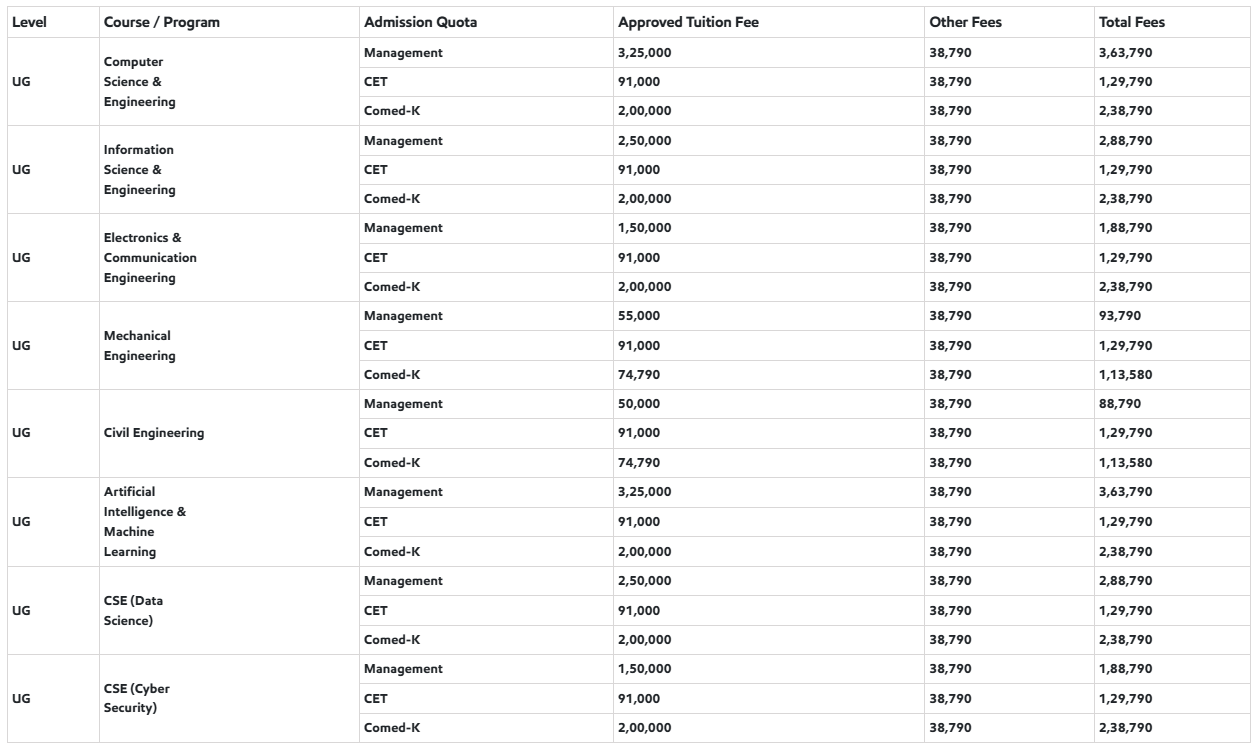Screen dimensions: 1260x746
Task: Click the CSE (Cyber Security) course cell
Action: (x=136, y=697)
